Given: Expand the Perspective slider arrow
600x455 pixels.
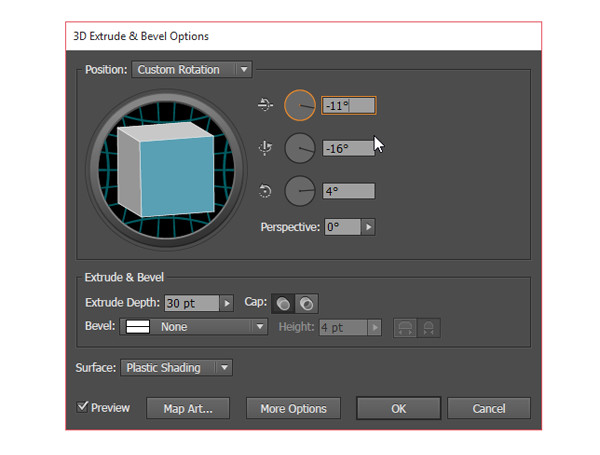Looking at the screenshot, I should click(x=368, y=227).
